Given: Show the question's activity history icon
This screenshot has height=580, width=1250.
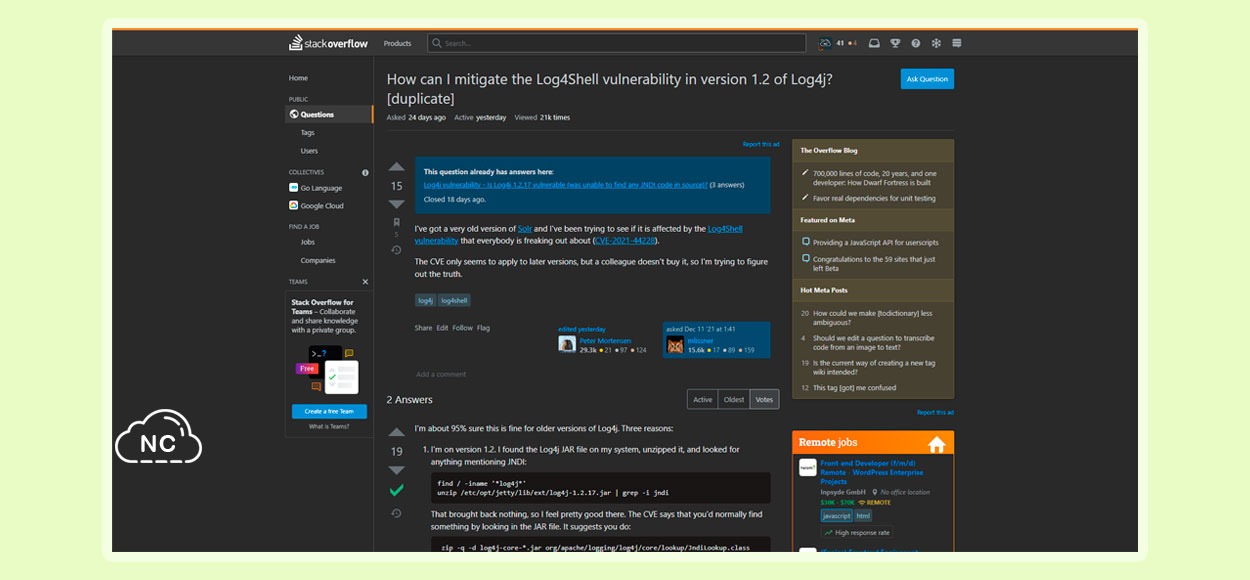Looking at the screenshot, I should coord(396,250).
